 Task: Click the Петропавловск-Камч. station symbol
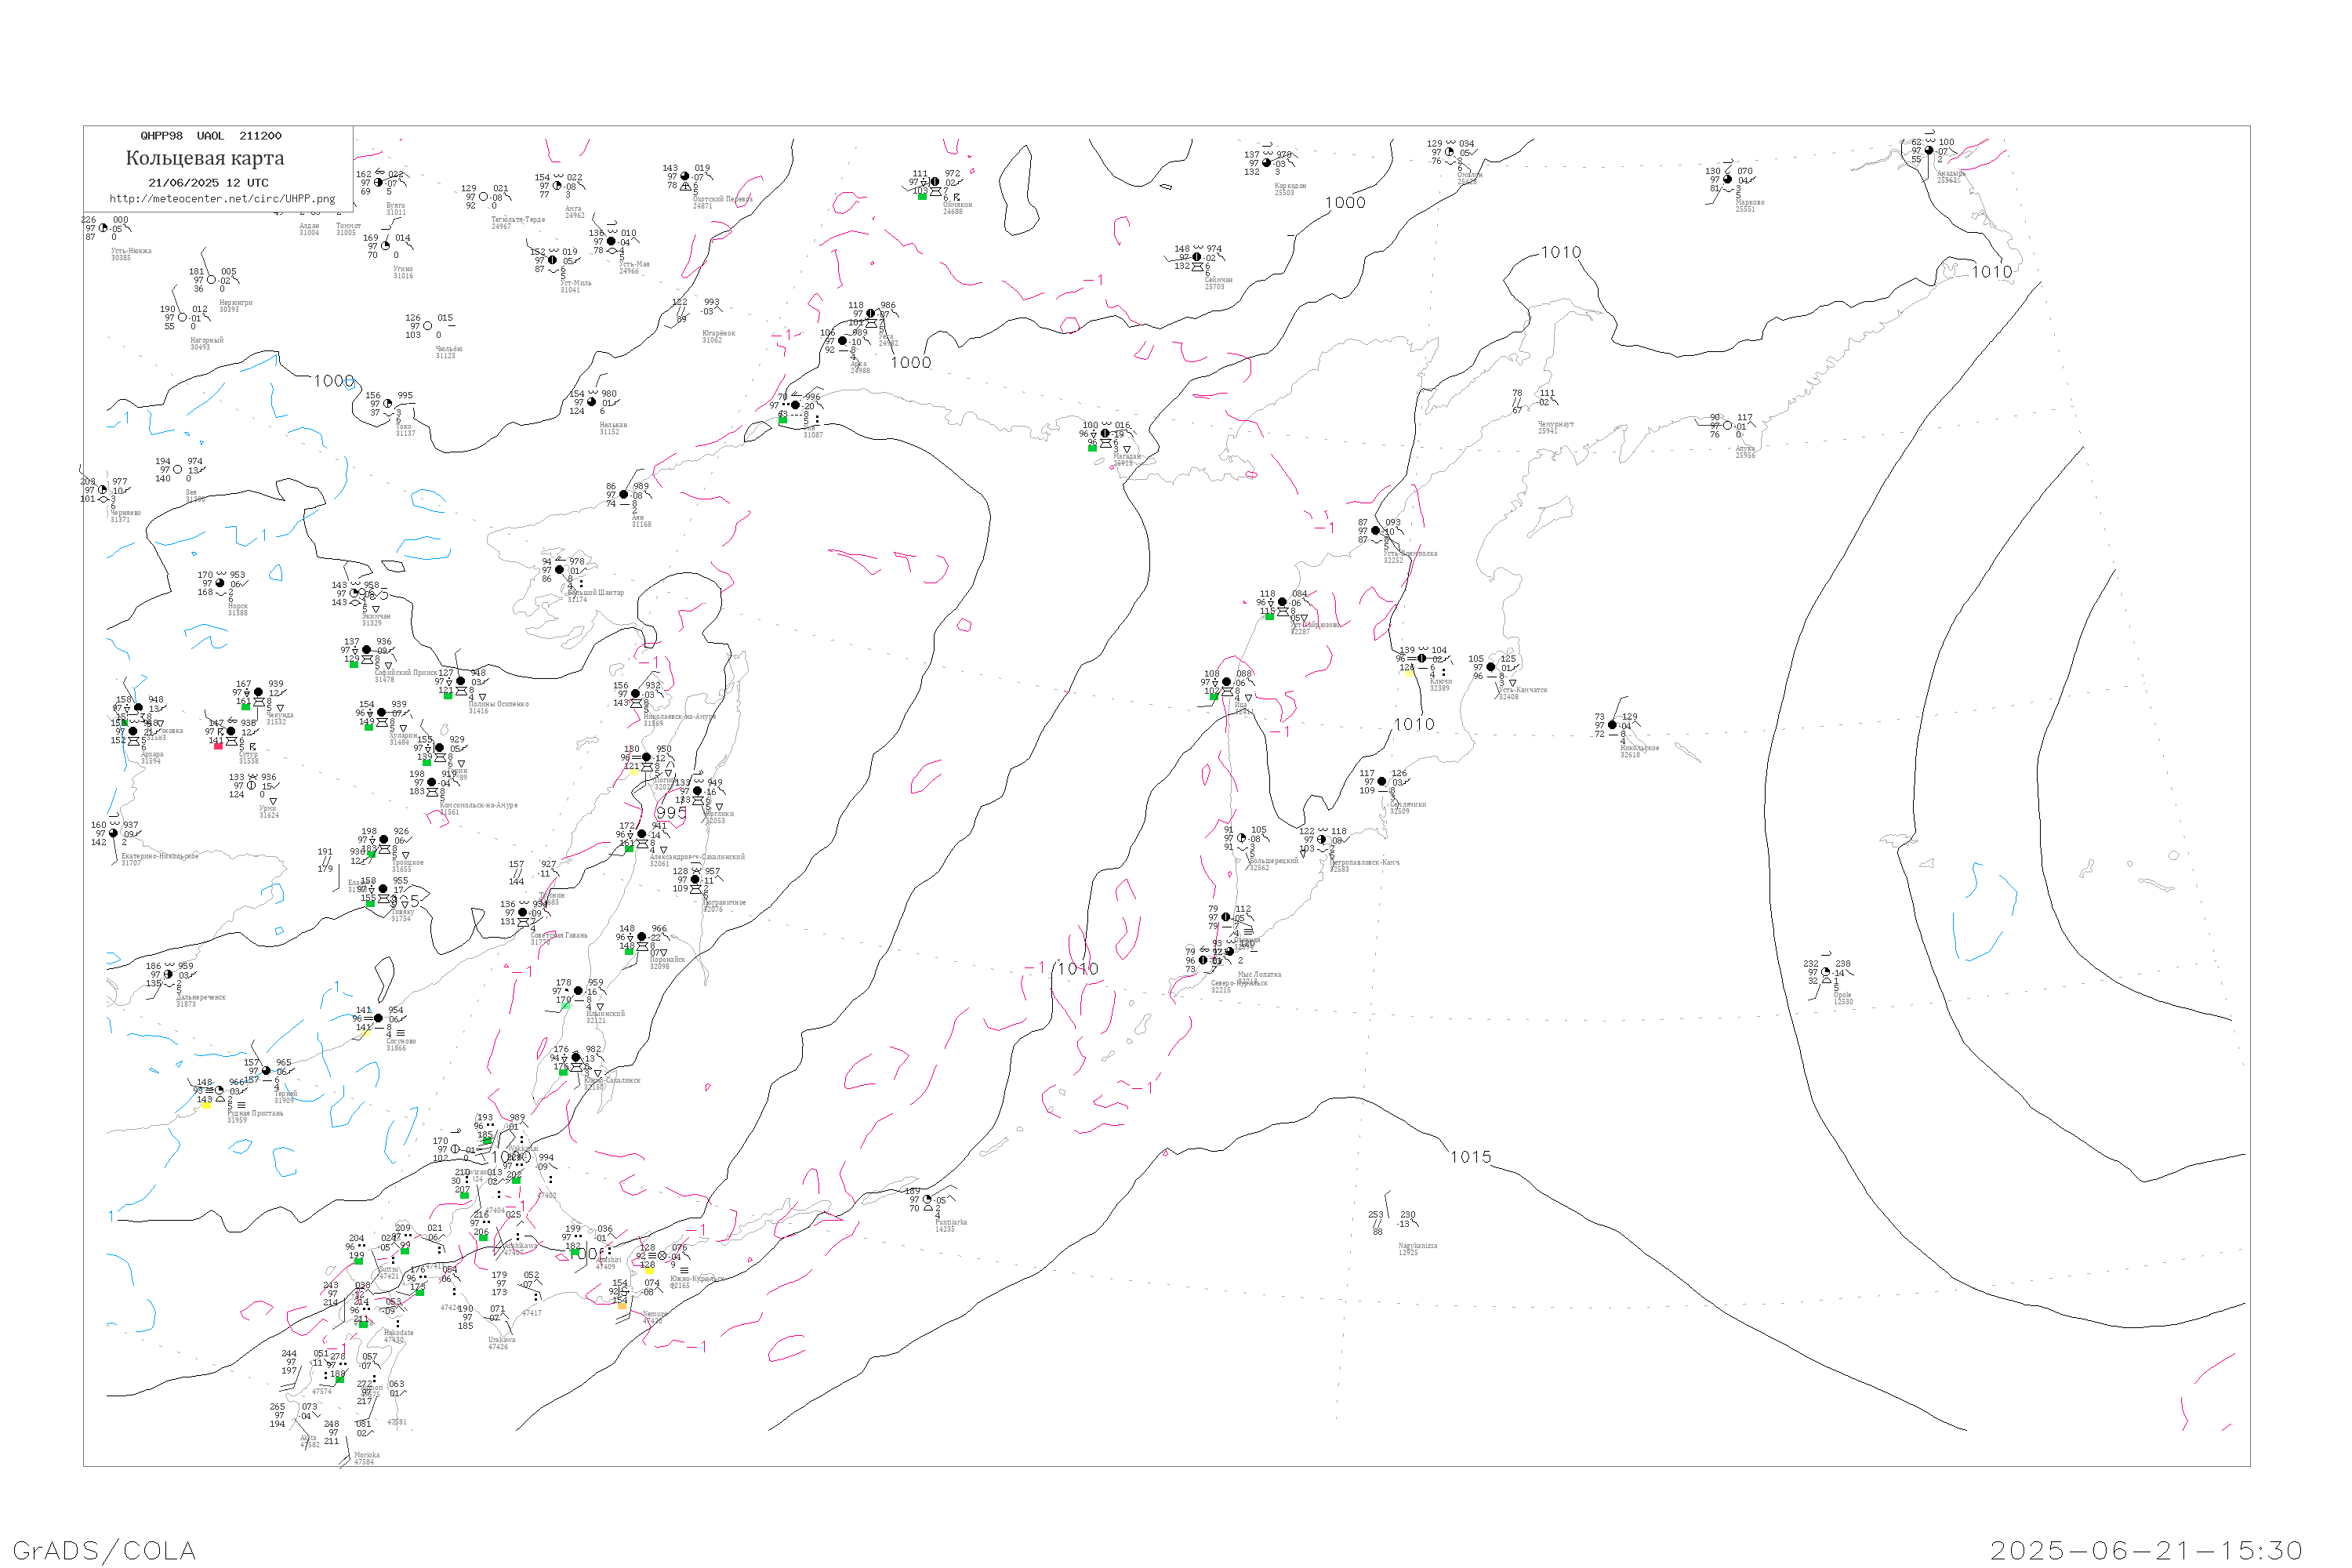point(1322,840)
